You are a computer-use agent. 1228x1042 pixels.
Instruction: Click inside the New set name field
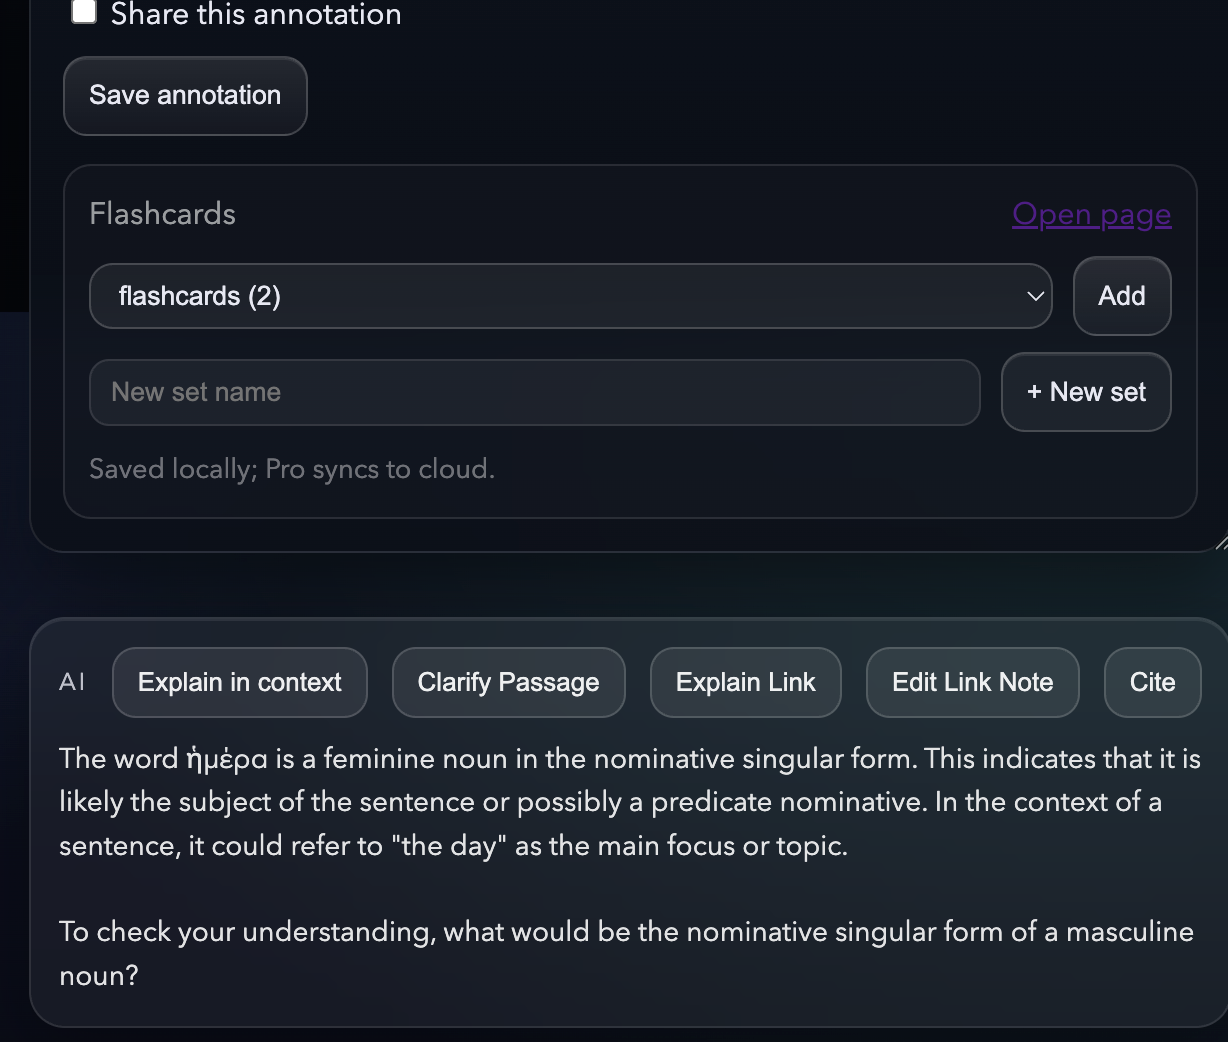535,392
